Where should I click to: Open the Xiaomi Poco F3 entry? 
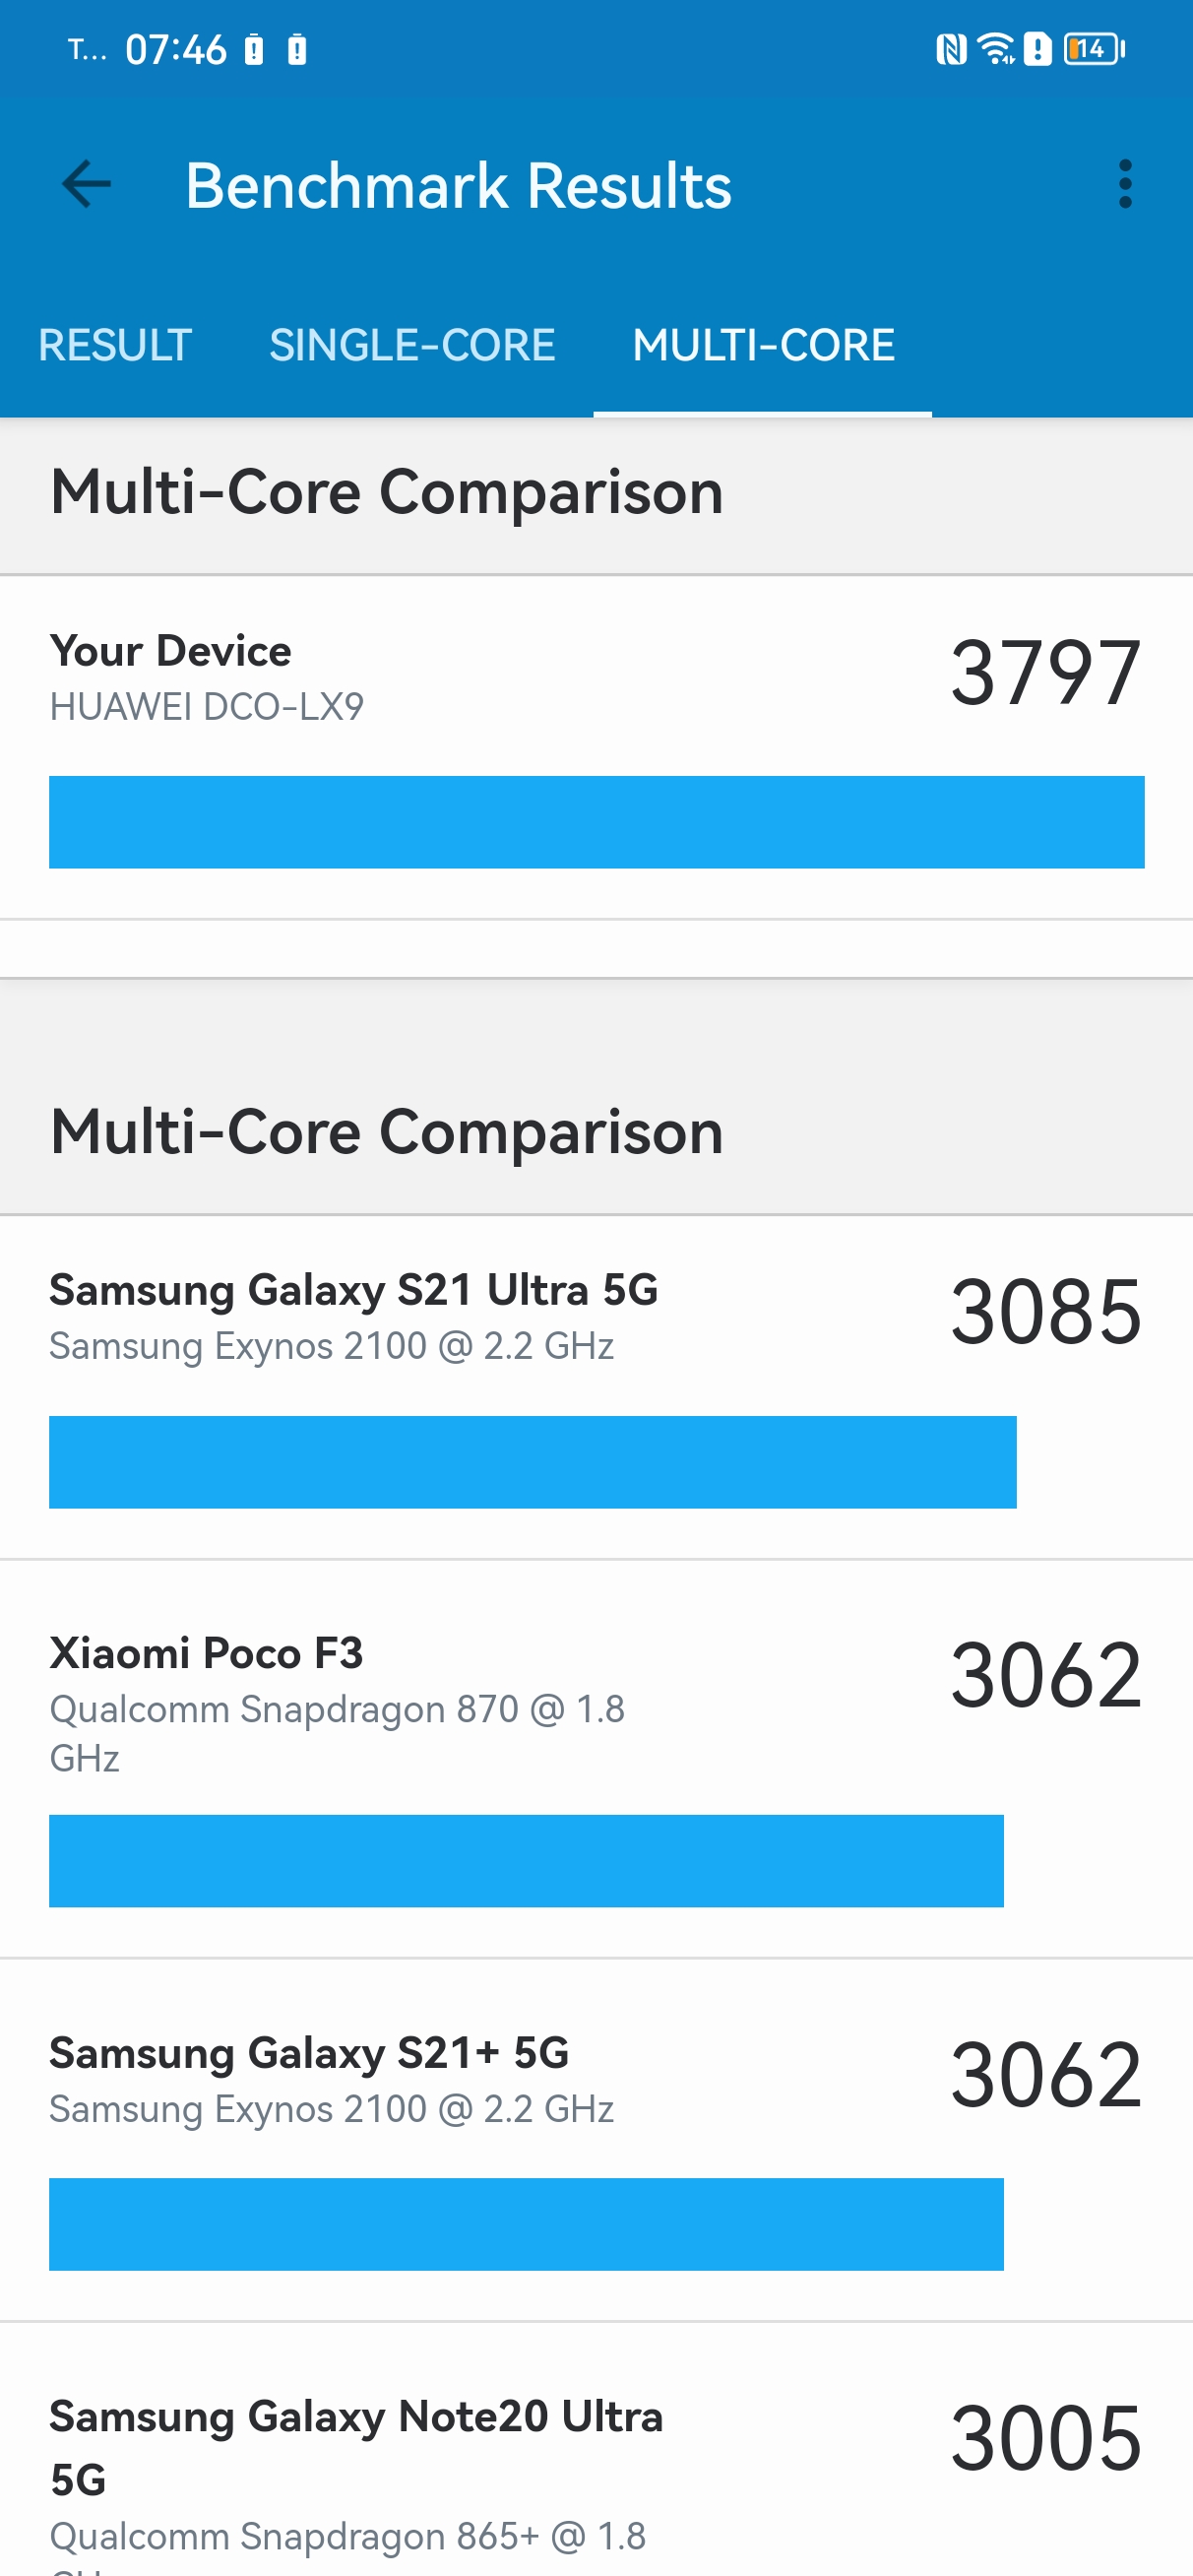click(596, 1759)
